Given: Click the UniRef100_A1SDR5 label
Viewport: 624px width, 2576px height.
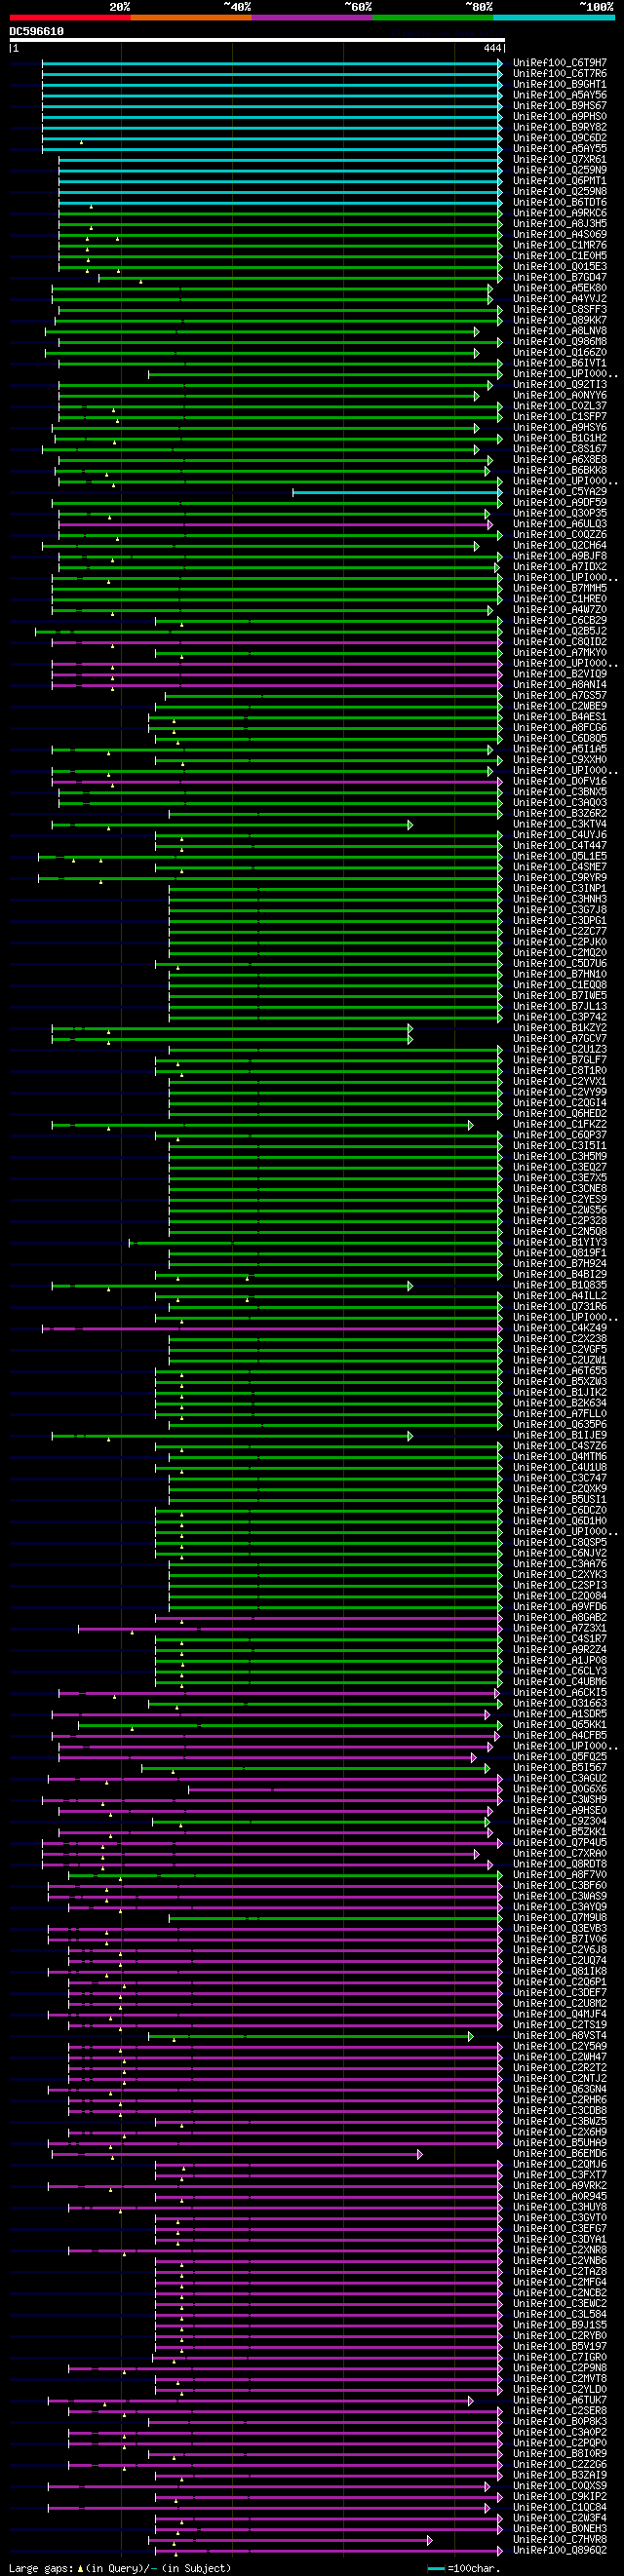Looking at the screenshot, I should point(559,1714).
